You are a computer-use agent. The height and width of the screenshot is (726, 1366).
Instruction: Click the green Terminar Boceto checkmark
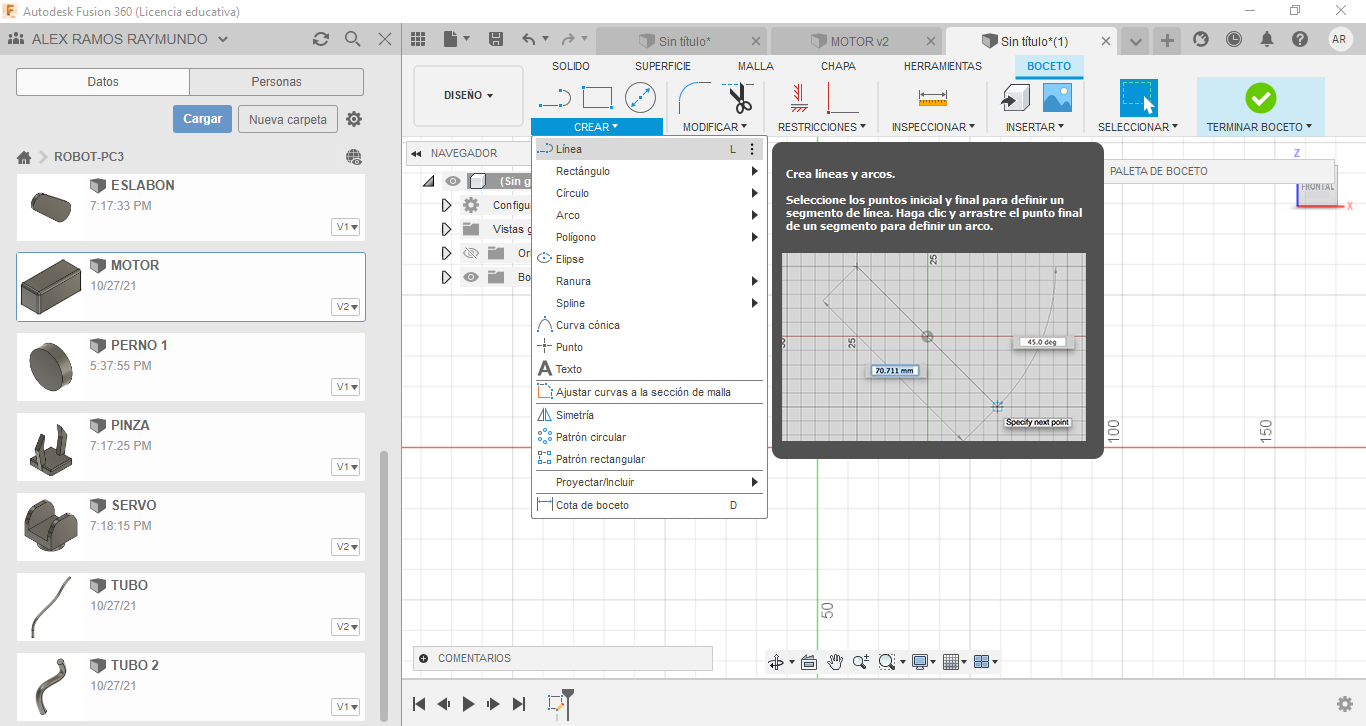(1260, 98)
